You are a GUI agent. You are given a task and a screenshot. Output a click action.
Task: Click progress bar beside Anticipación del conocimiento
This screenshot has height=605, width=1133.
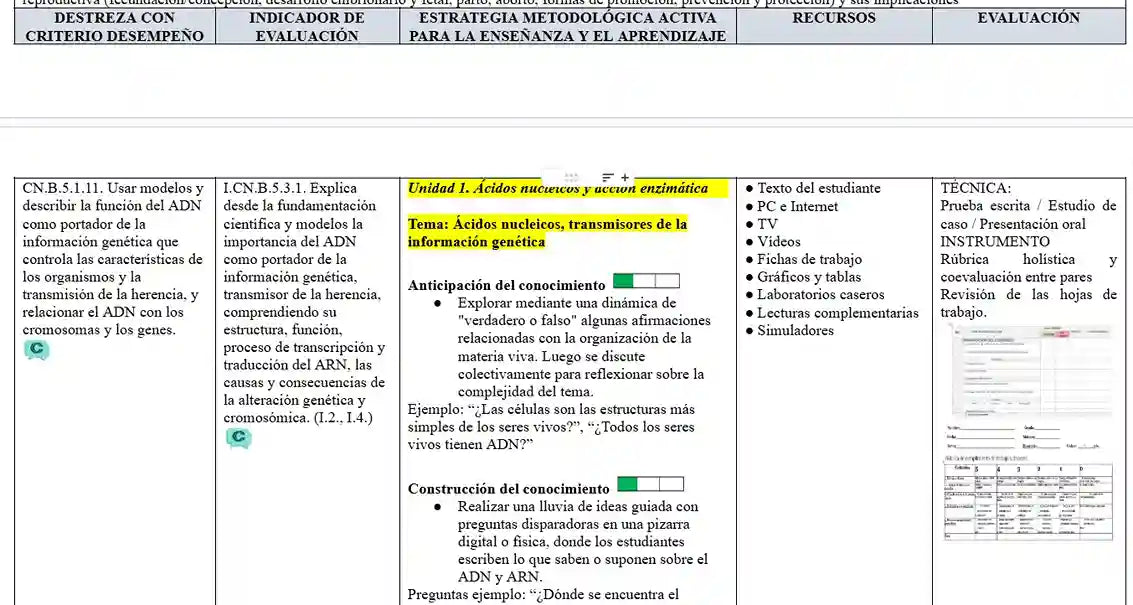coord(645,281)
